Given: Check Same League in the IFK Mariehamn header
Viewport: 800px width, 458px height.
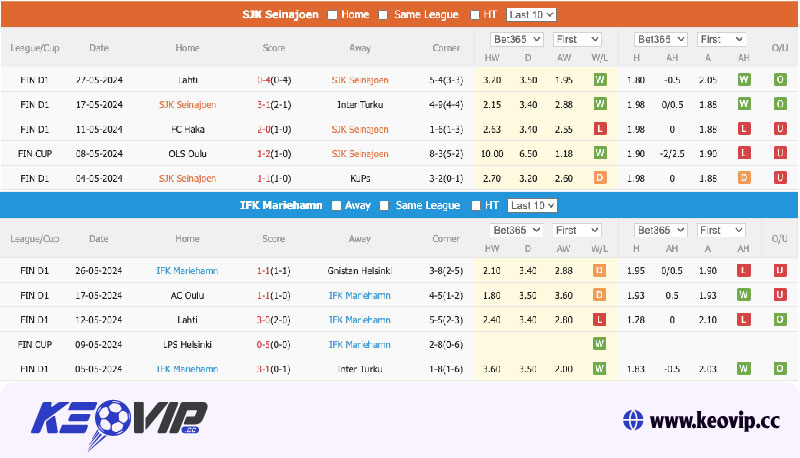Looking at the screenshot, I should (x=384, y=205).
